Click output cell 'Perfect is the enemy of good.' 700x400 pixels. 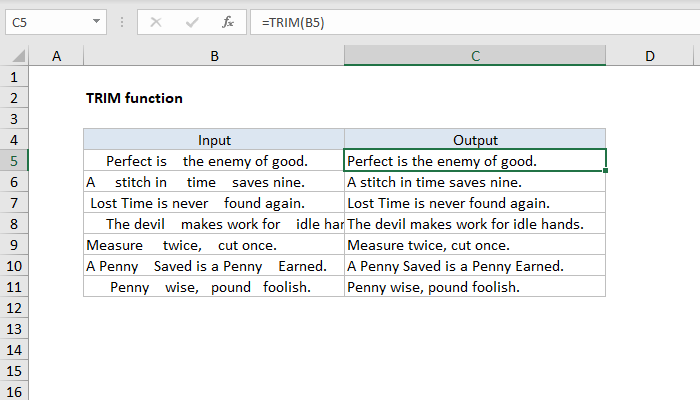point(475,161)
